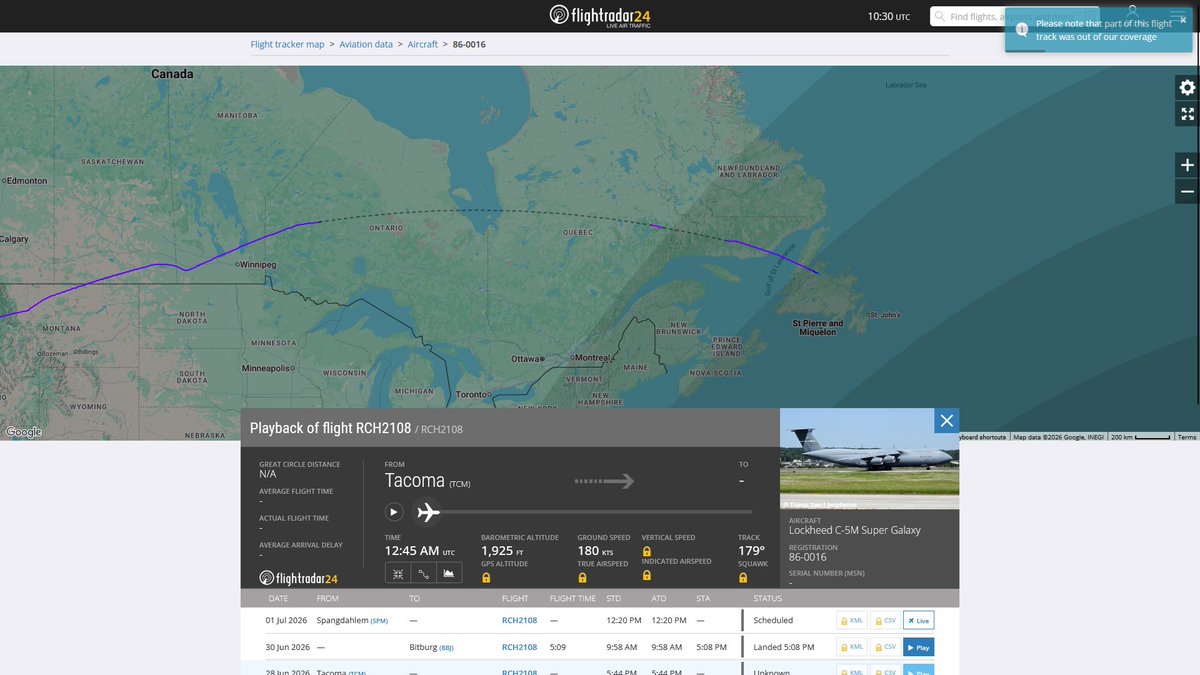Viewport: 1200px width, 675px height.
Task: Click the 200 km map scale bar
Action: [1140, 437]
